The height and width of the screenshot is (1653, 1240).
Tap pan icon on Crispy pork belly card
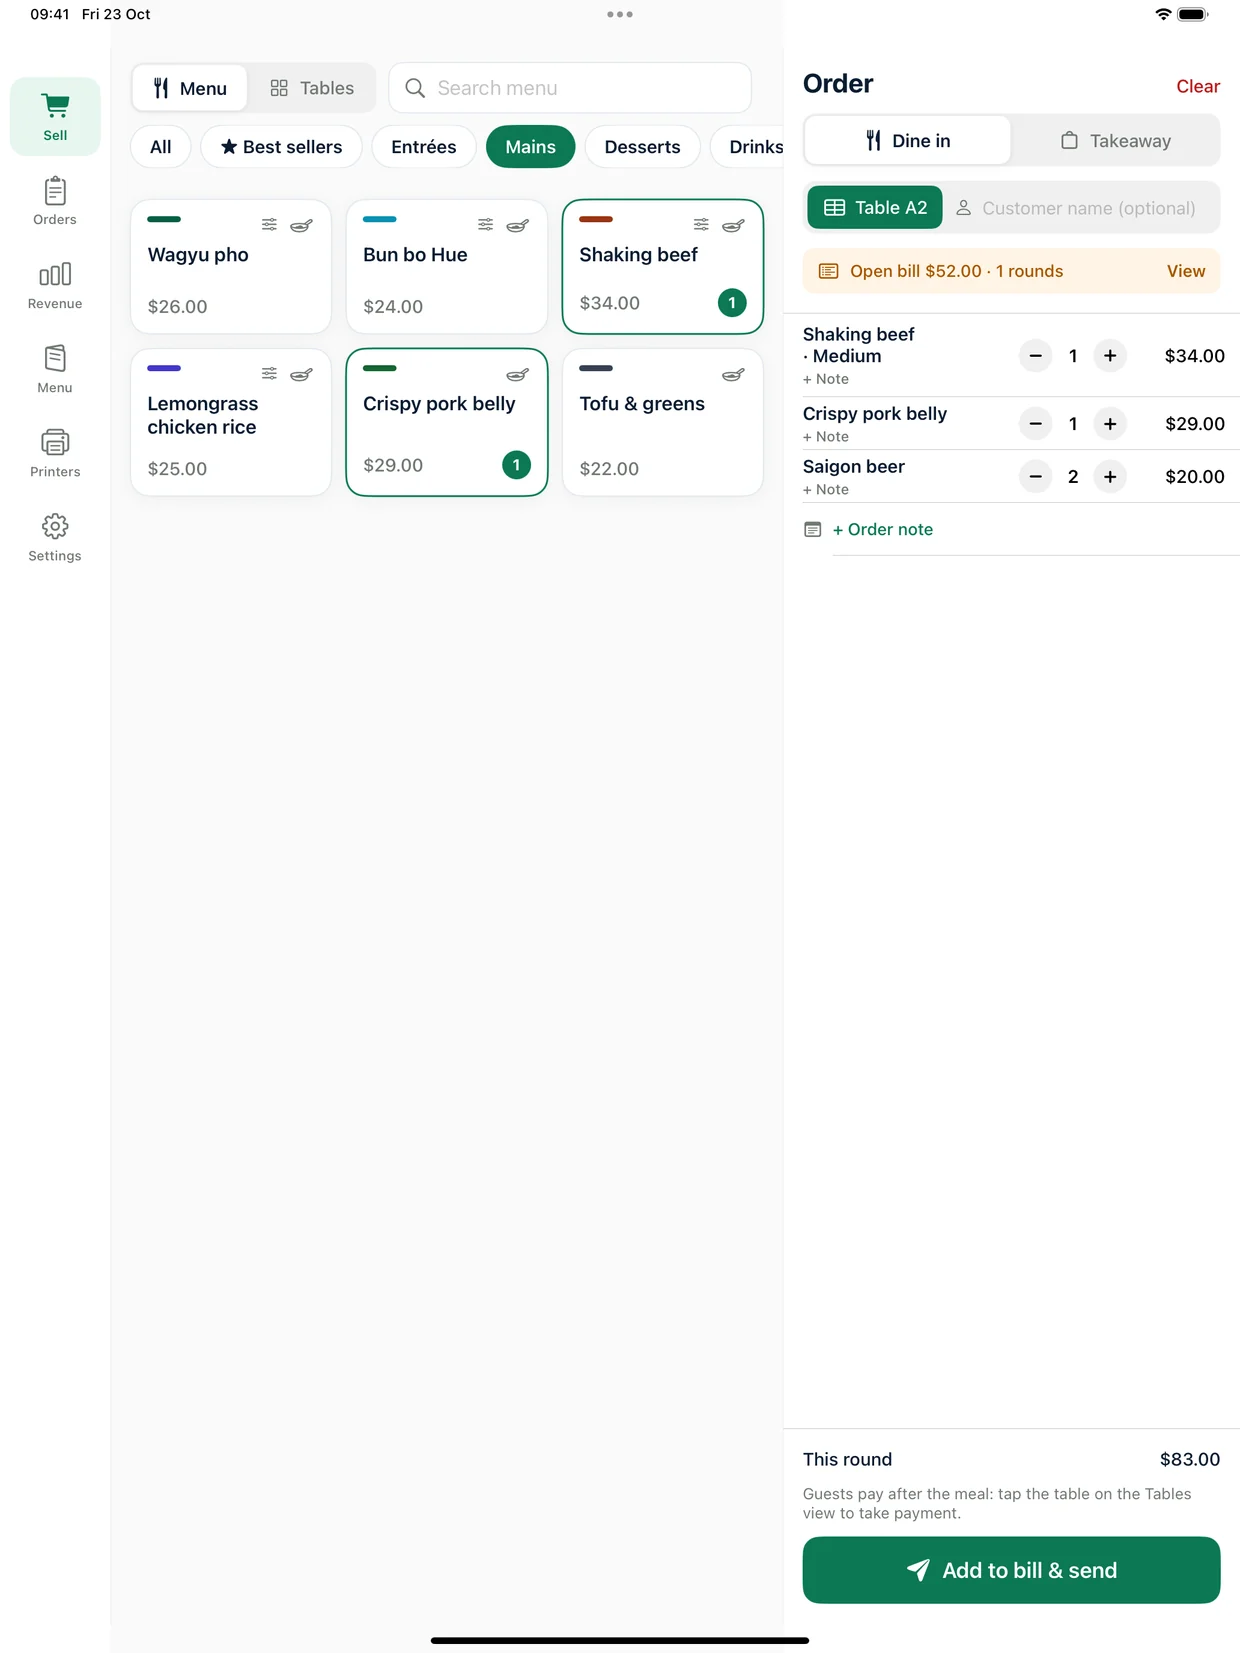click(x=517, y=374)
